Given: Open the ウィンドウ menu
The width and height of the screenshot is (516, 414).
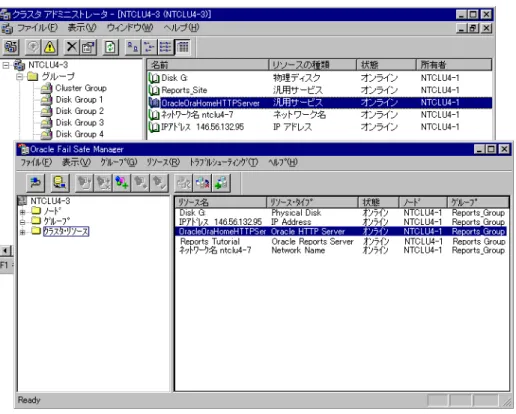Looking at the screenshot, I should (x=130, y=28).
